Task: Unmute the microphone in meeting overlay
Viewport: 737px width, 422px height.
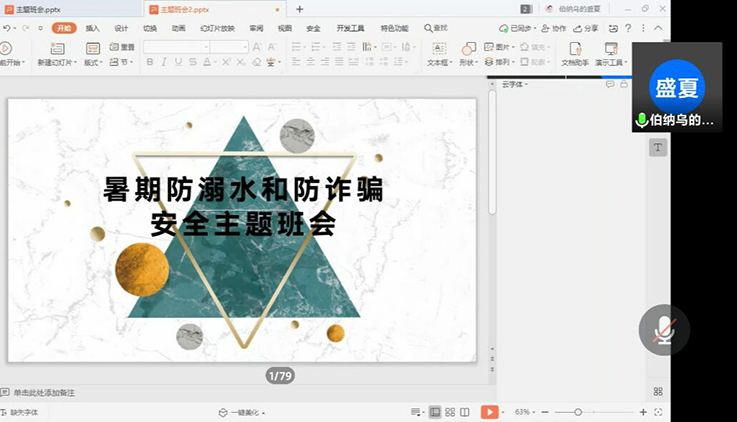Action: point(663,331)
